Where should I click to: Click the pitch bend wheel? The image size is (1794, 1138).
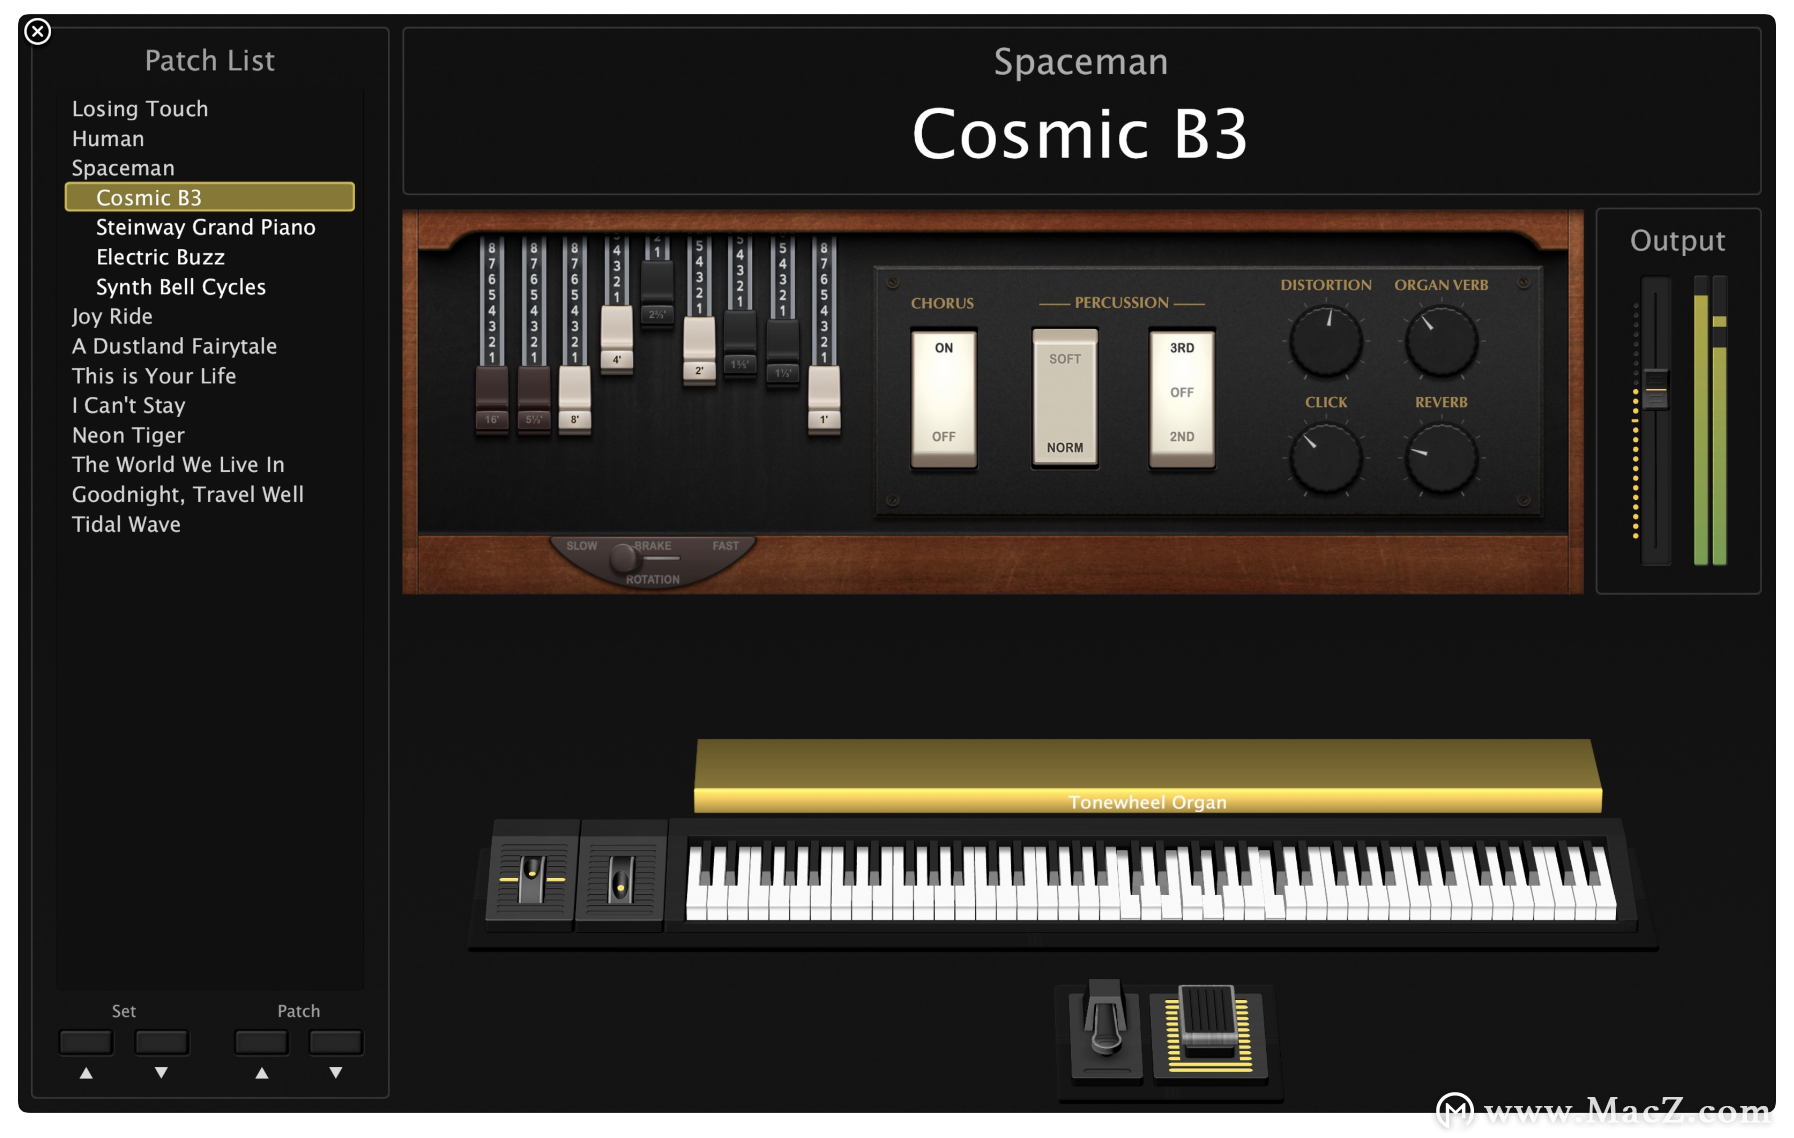point(532,877)
